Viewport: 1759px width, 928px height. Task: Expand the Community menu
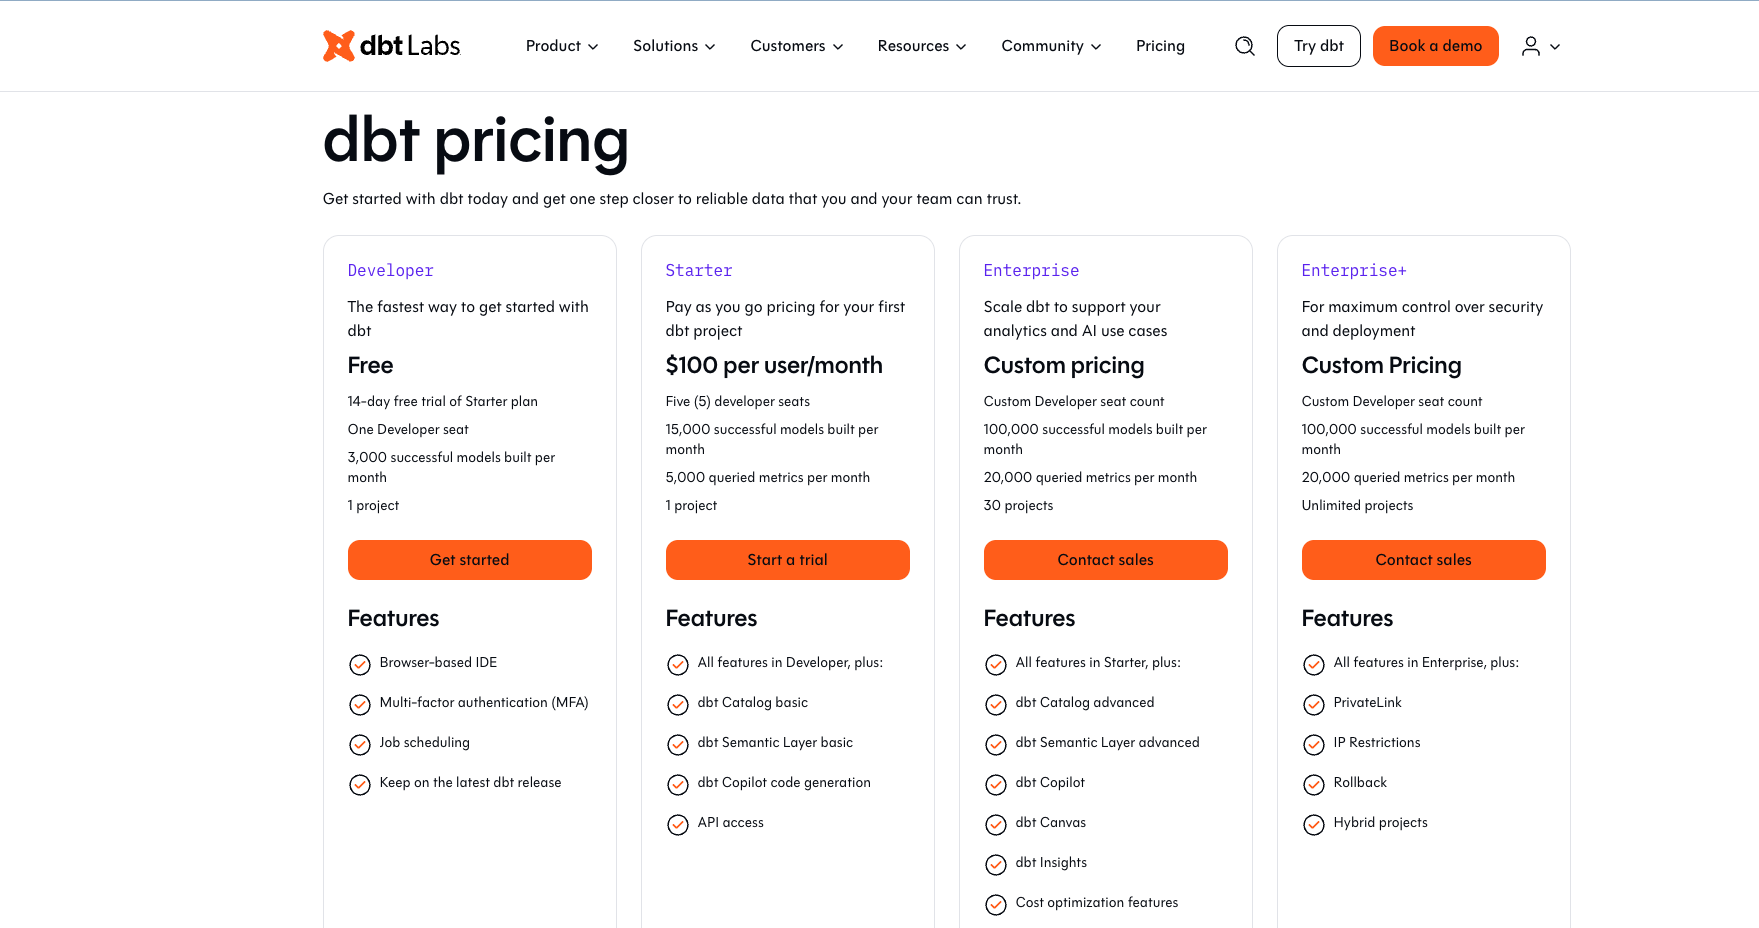(1051, 46)
